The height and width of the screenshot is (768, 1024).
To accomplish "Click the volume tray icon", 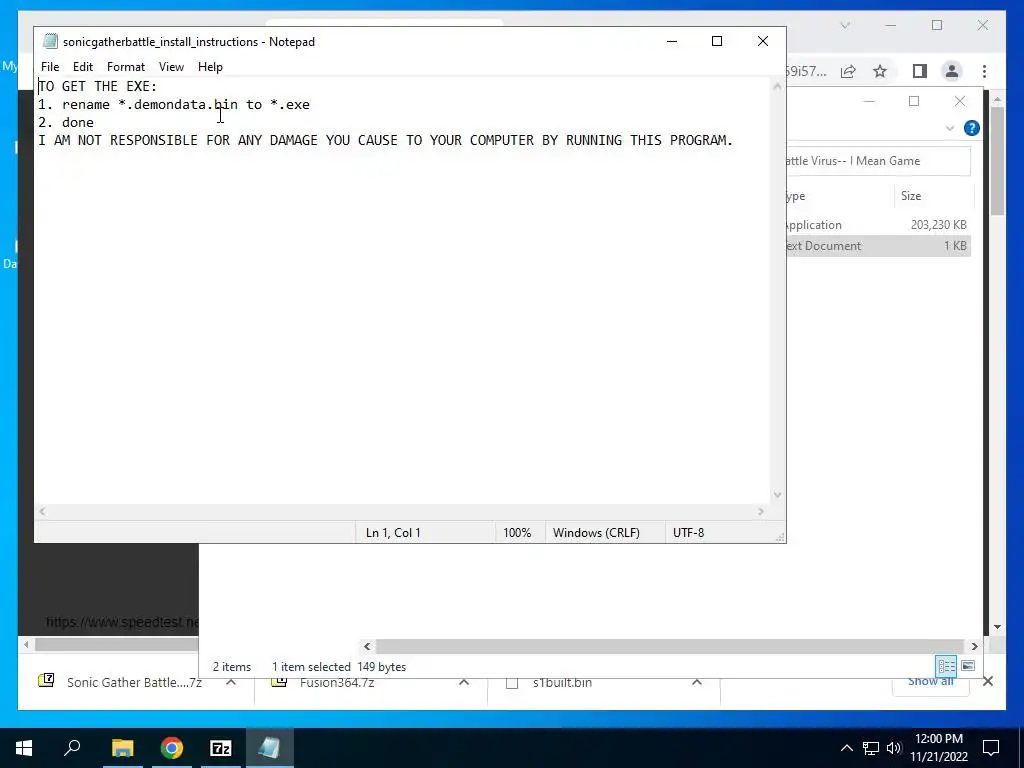I will coord(894,748).
